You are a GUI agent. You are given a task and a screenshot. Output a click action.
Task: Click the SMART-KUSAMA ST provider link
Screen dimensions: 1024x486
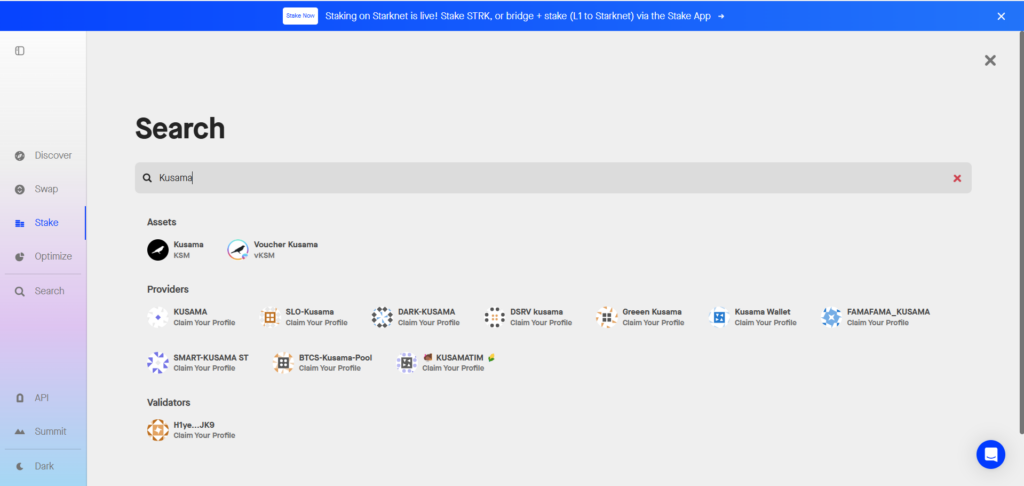coord(210,358)
